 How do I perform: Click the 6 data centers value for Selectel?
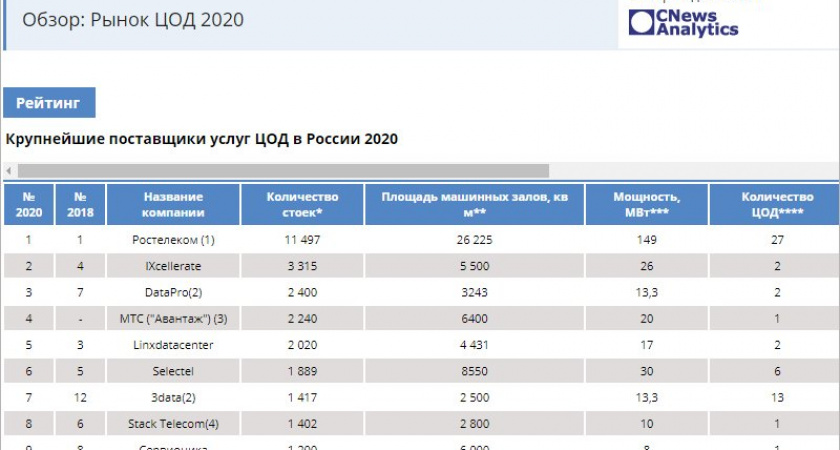tap(777, 371)
